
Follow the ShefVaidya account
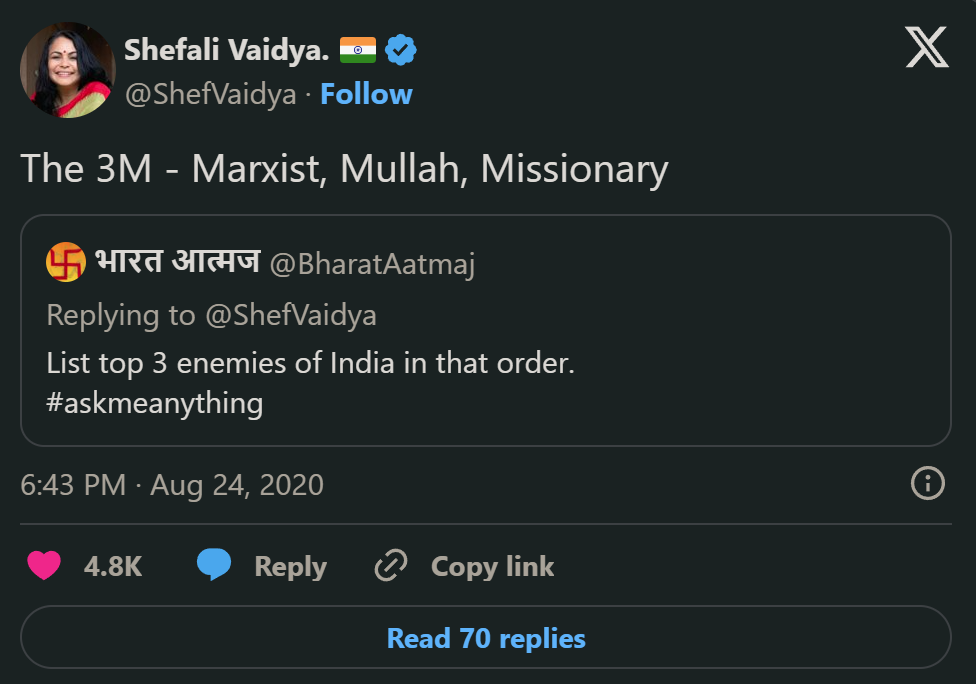click(366, 94)
